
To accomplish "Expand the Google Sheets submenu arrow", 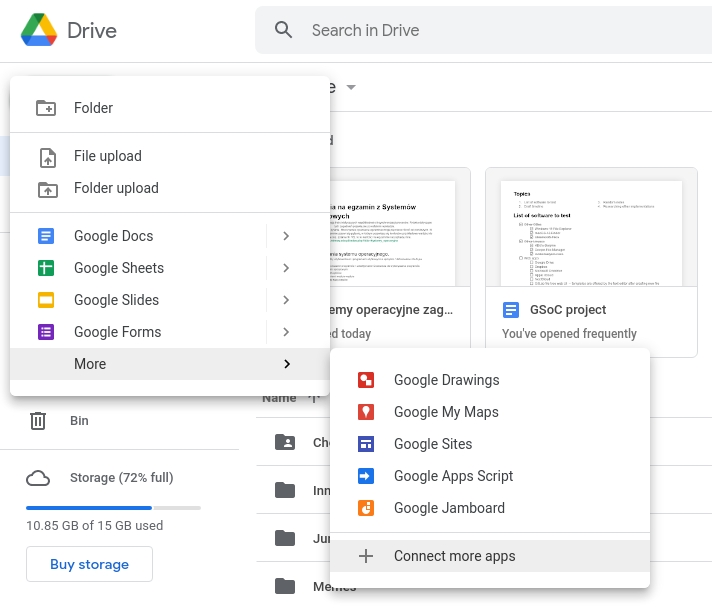I will 286,268.
